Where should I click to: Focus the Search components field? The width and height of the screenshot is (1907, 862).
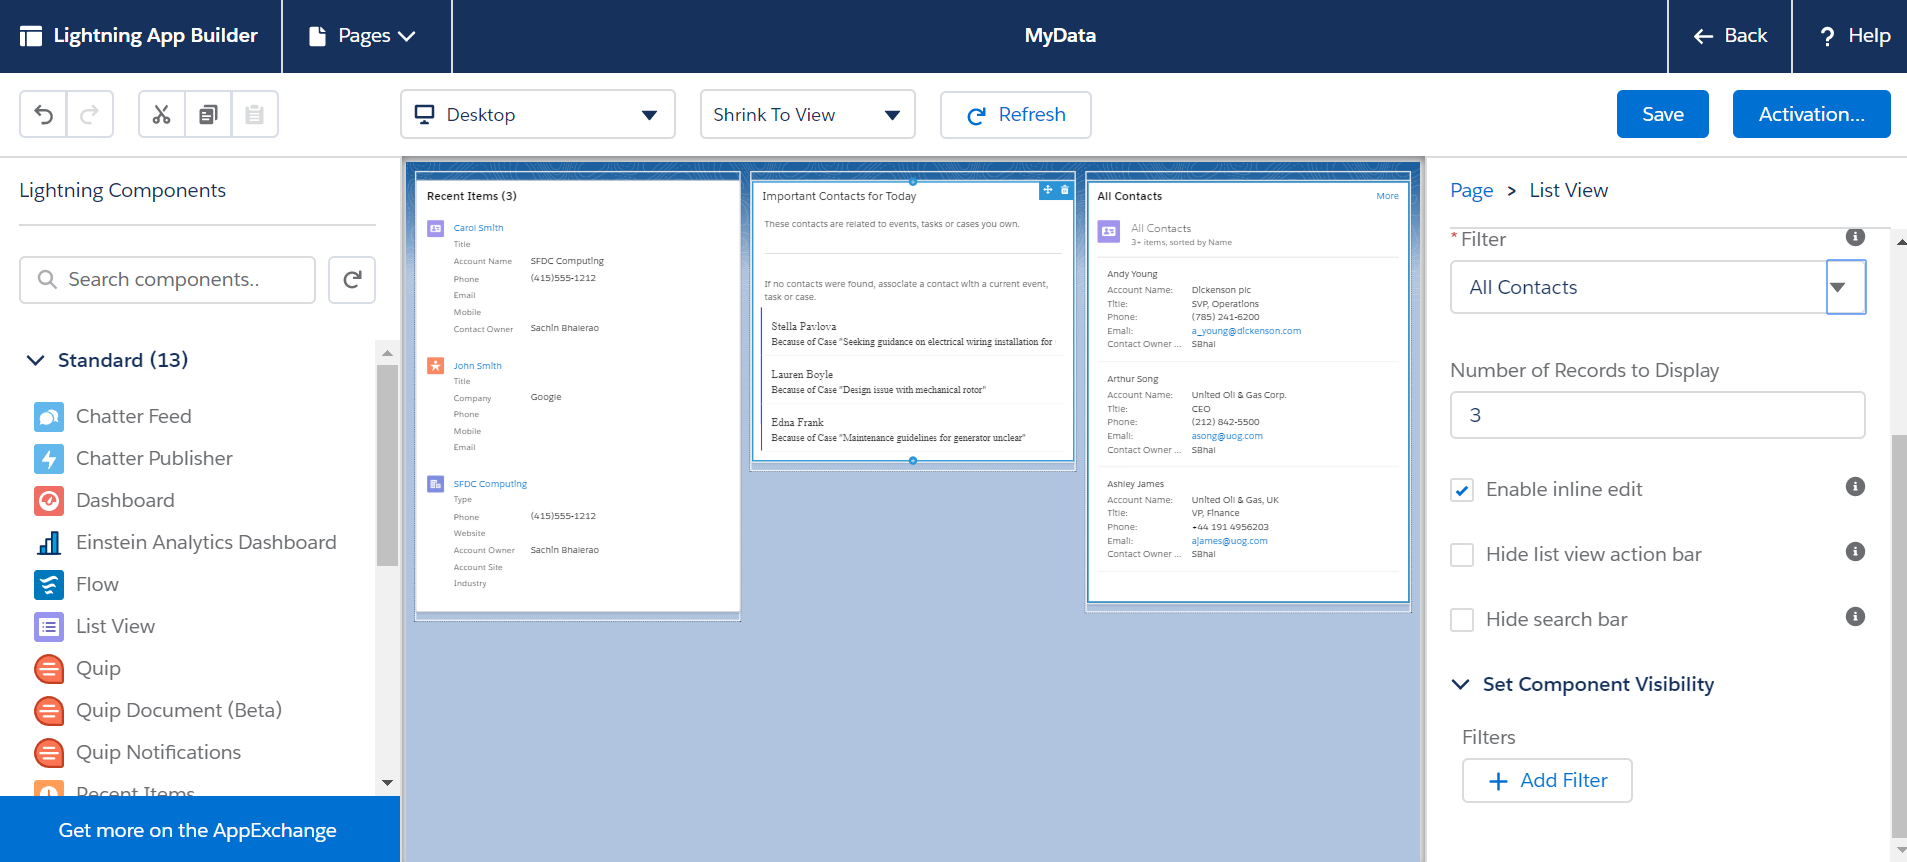[167, 280]
